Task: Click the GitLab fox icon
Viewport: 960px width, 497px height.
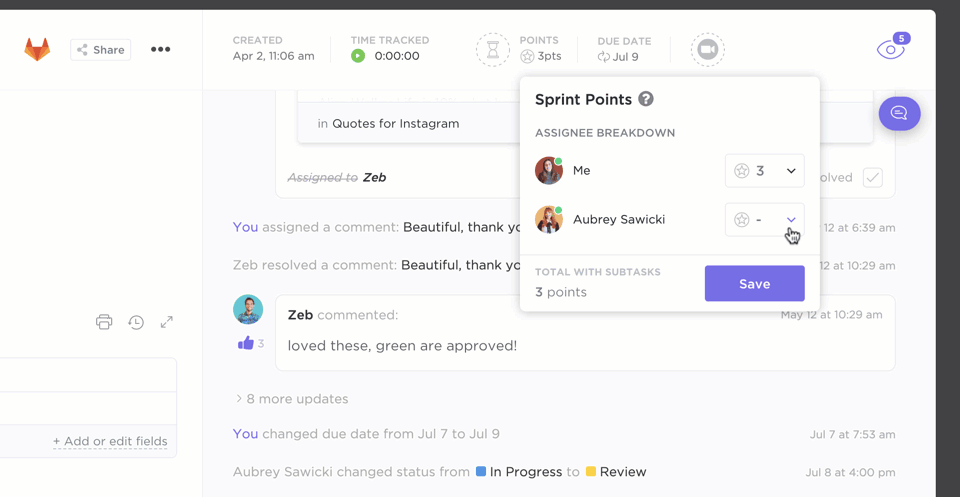Action: click(37, 49)
